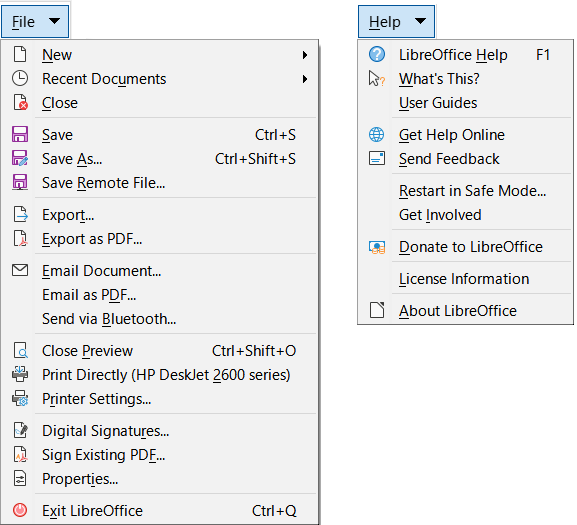Image resolution: width=577 pixels, height=525 pixels.
Task: Click the Digital Signatures pen icon
Action: pos(21,430)
